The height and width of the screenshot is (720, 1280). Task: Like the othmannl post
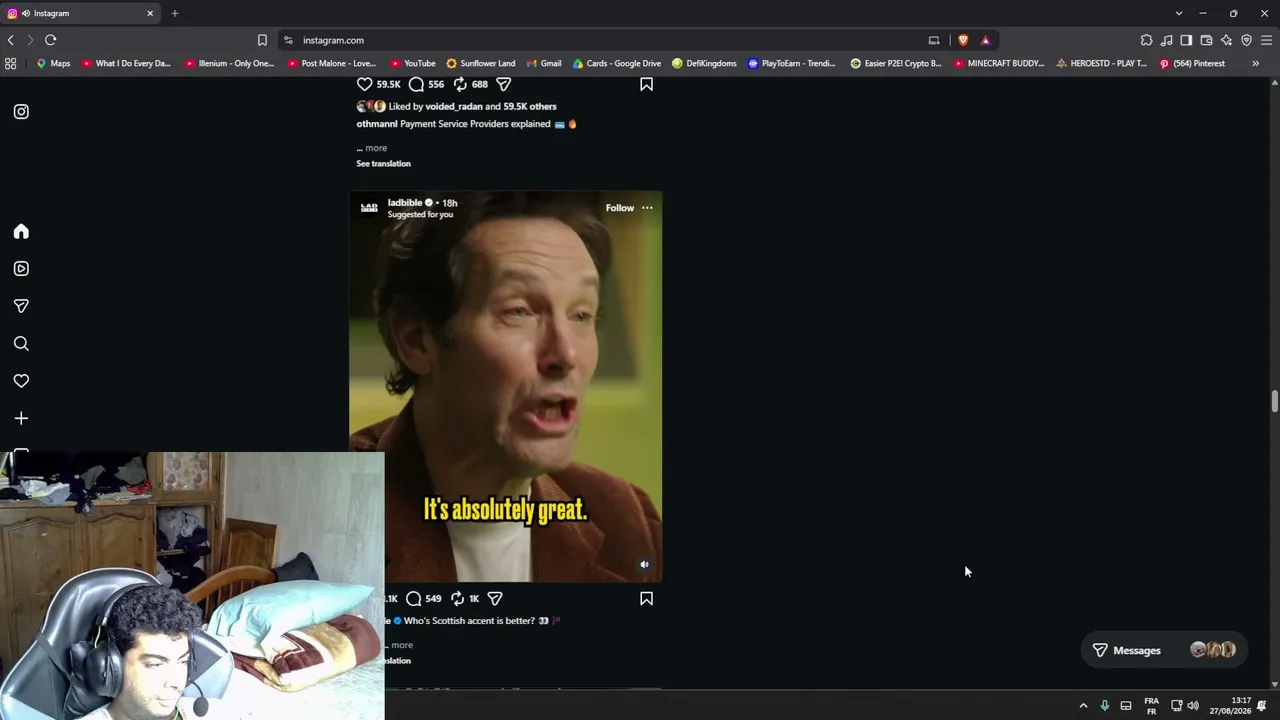[x=365, y=84]
